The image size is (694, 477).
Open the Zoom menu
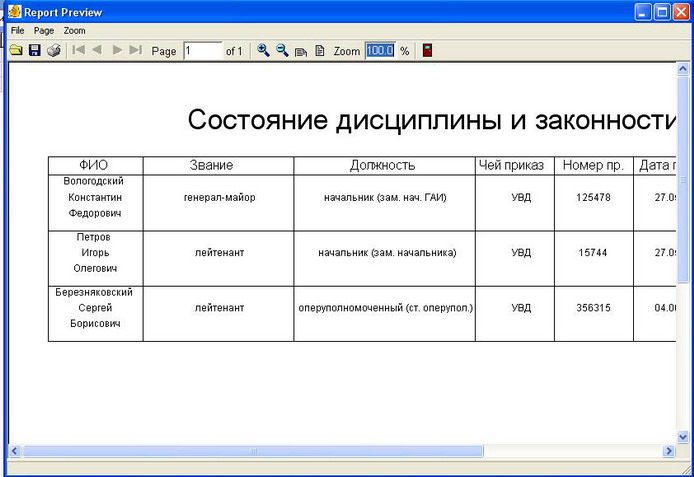74,31
